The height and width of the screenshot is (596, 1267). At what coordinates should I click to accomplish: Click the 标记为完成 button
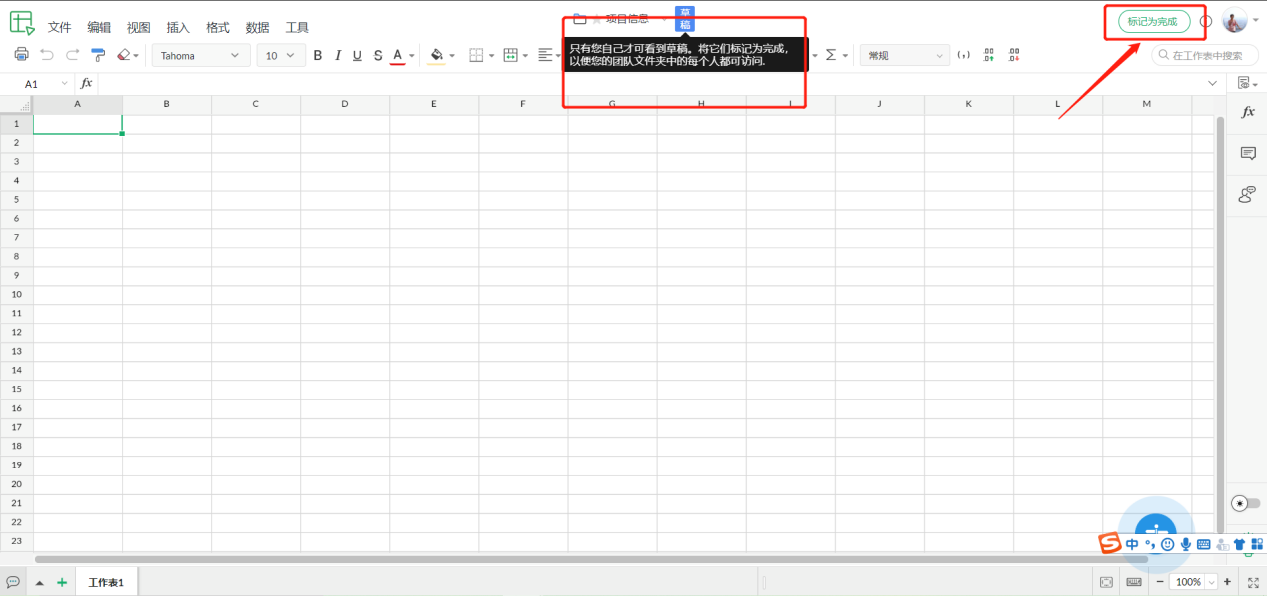(1153, 21)
